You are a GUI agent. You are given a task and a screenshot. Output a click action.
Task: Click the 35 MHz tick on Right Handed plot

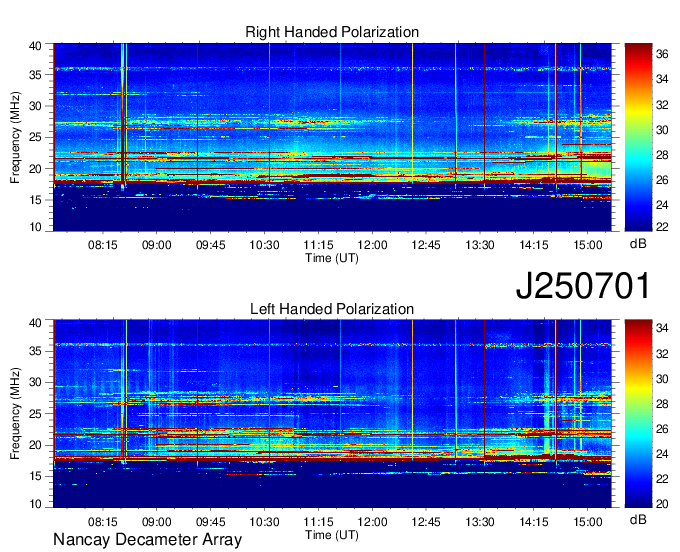[35, 75]
